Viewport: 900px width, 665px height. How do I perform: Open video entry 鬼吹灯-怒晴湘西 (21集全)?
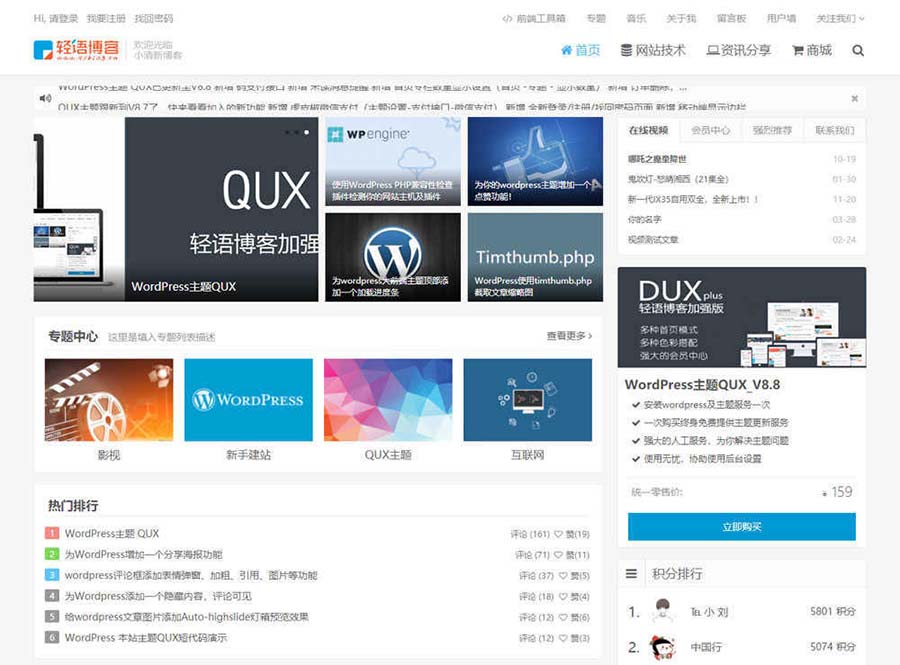tap(678, 179)
